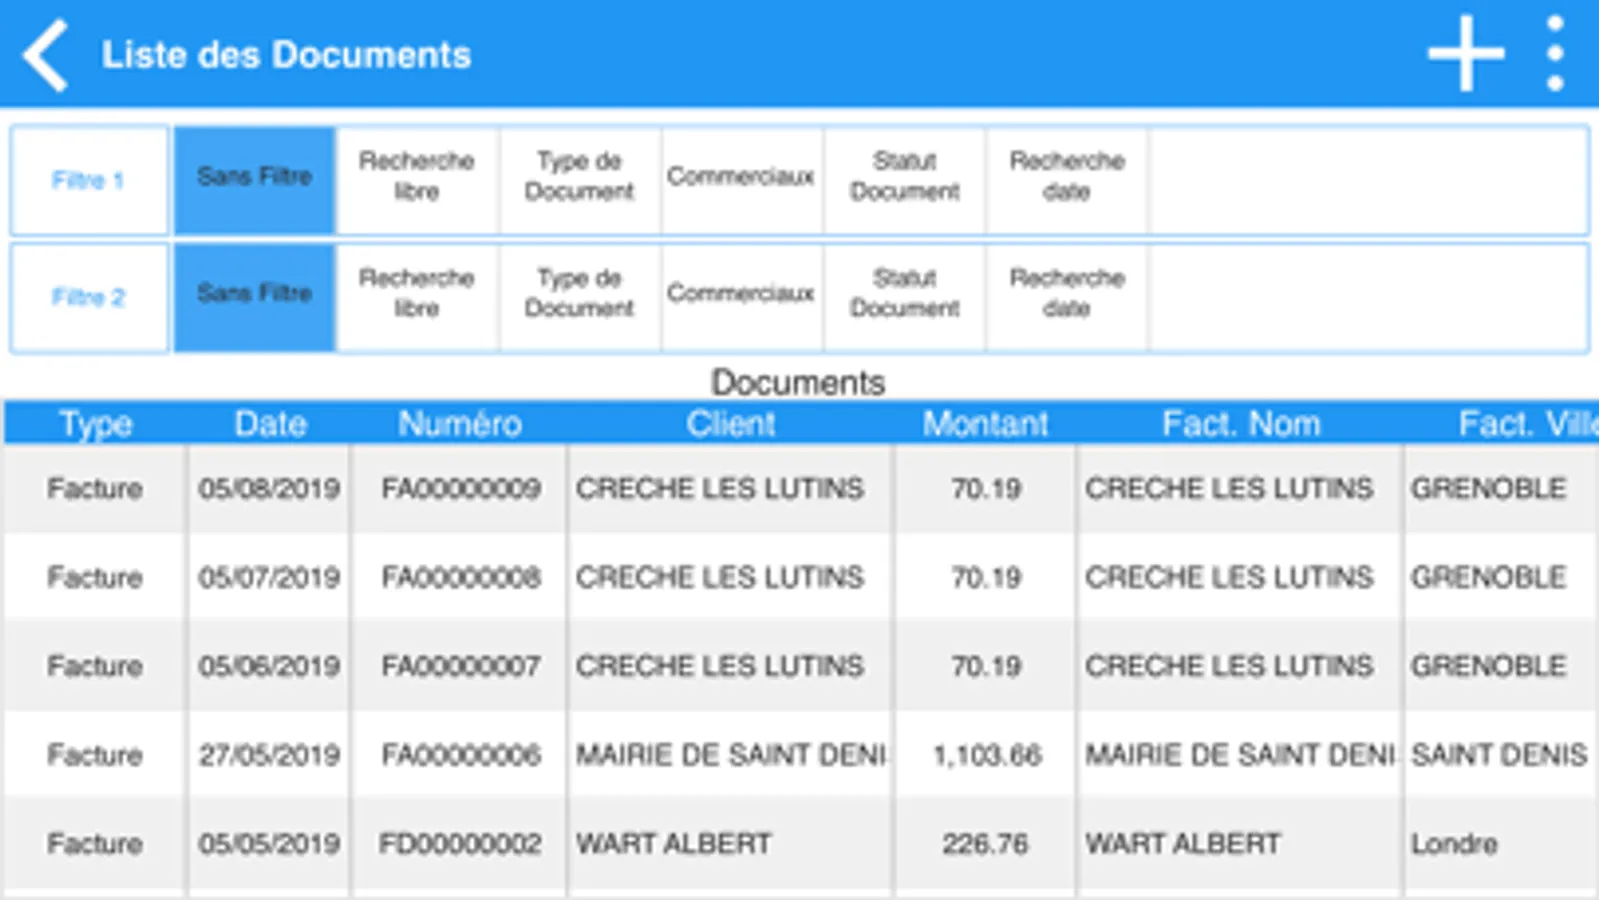1599x900 pixels.
Task: Select Fact. Nom cell WART ALBERT
Action: click(x=1241, y=844)
